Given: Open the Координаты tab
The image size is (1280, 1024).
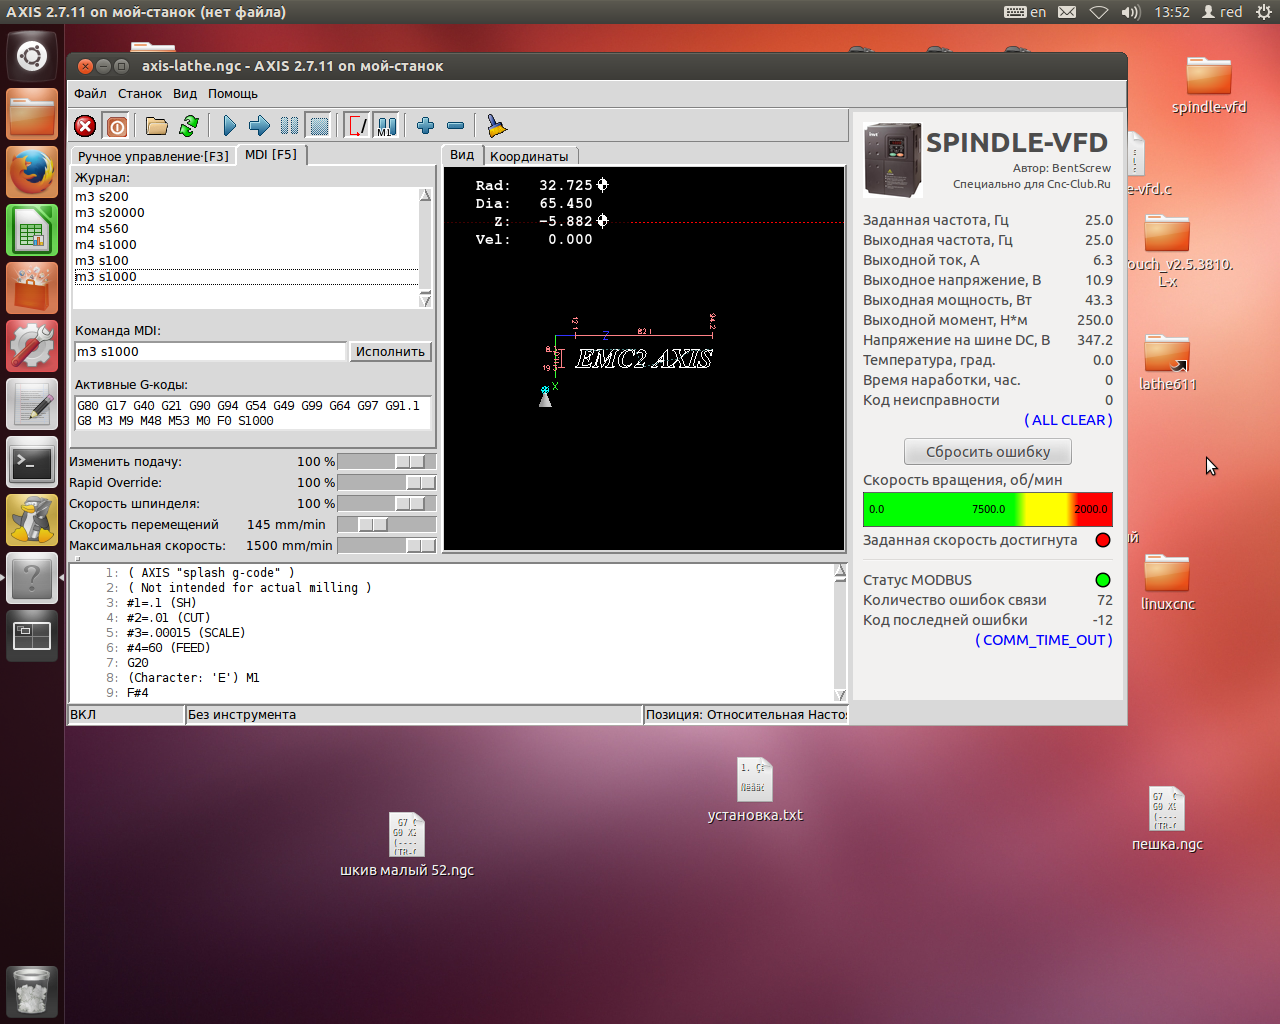Looking at the screenshot, I should click(529, 156).
